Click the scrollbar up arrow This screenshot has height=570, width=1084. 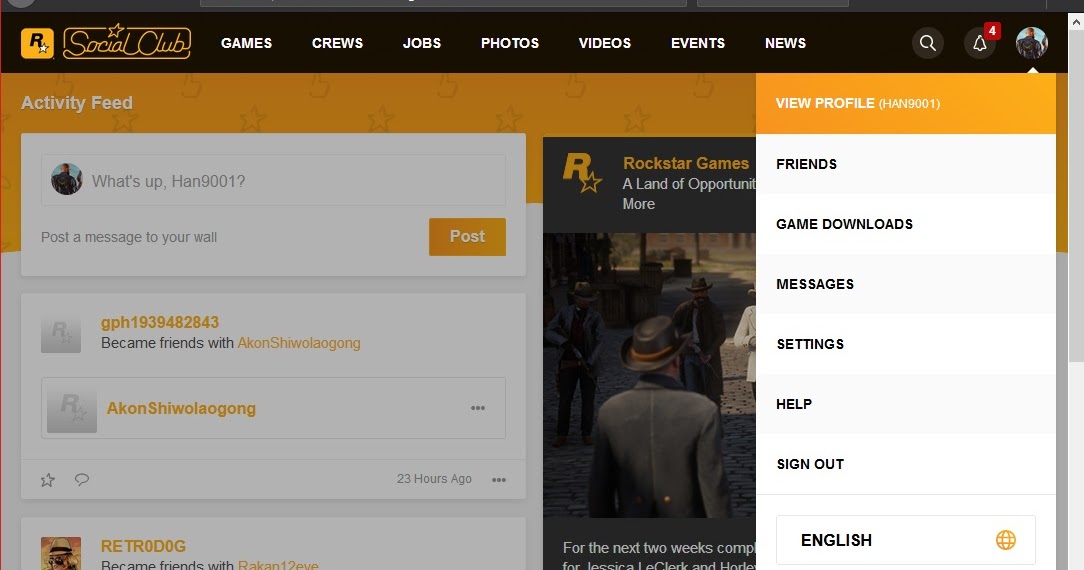tap(1076, 21)
